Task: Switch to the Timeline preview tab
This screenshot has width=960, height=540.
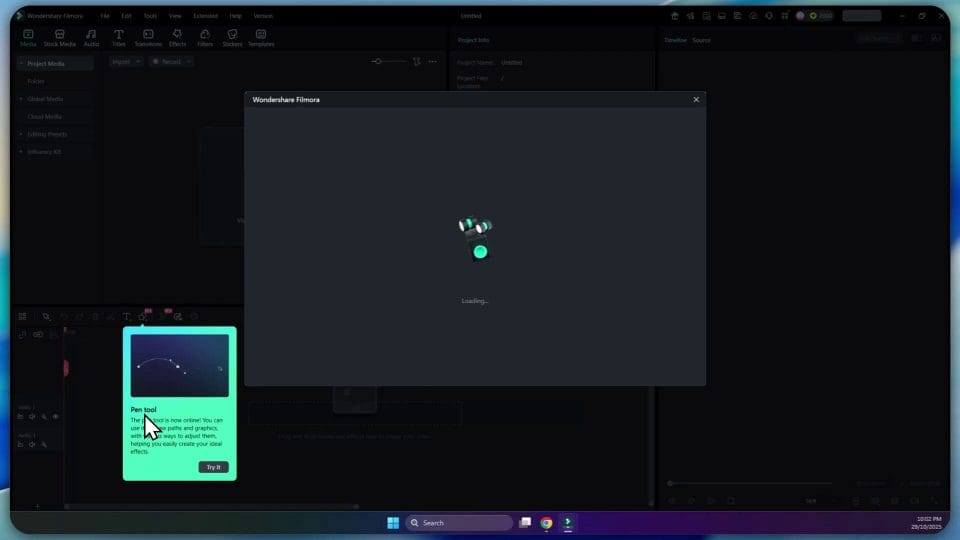Action: click(x=675, y=40)
